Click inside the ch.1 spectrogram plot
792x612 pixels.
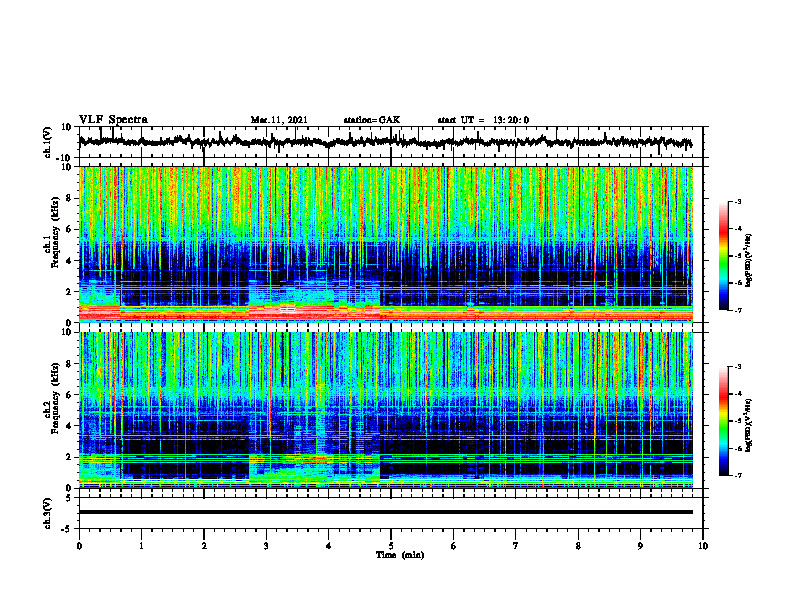(385, 244)
